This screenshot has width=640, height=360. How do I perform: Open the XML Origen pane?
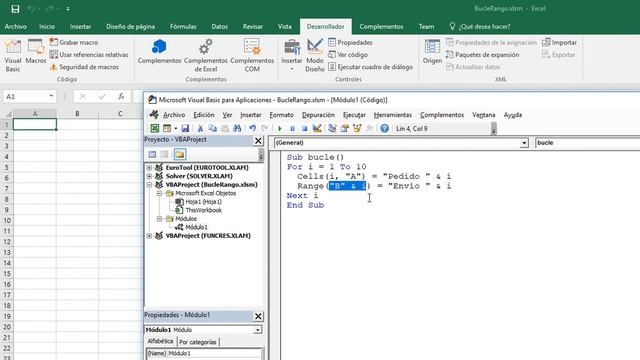432,52
